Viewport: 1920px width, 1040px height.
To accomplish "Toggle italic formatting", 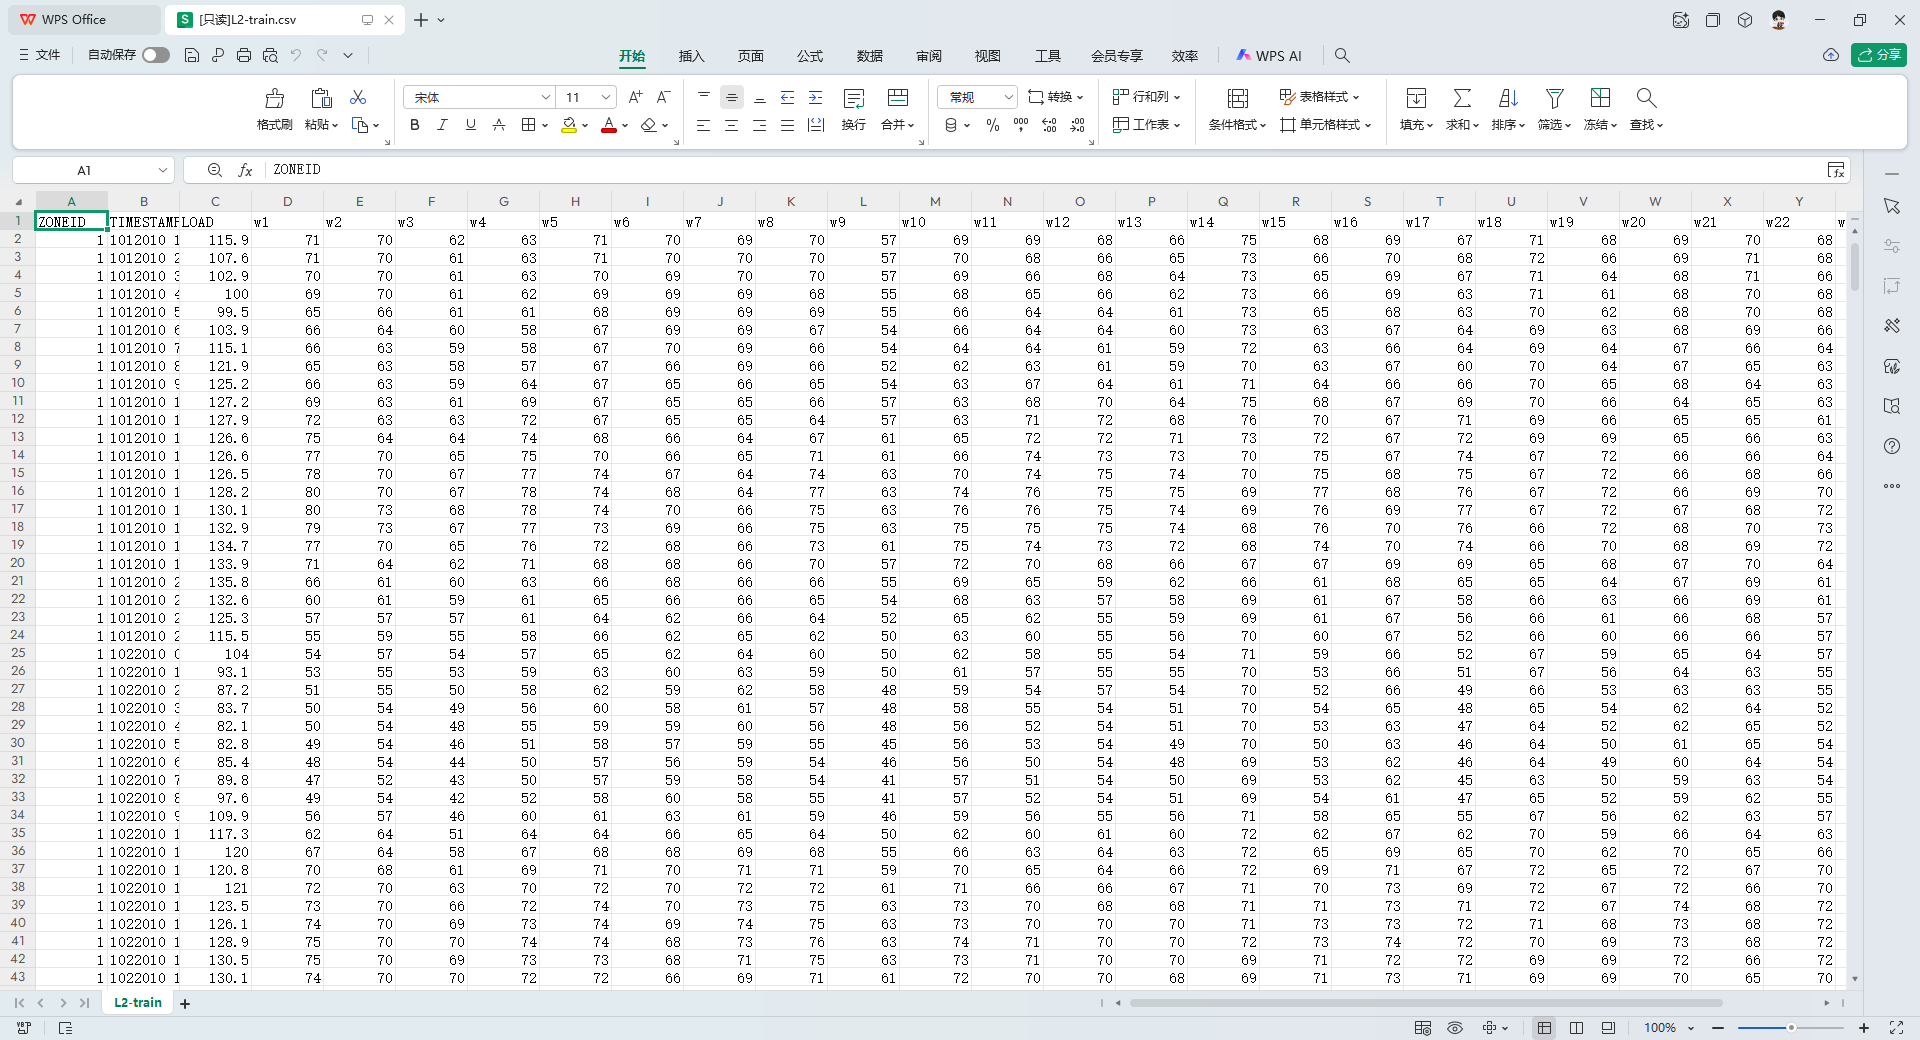I will 442,125.
